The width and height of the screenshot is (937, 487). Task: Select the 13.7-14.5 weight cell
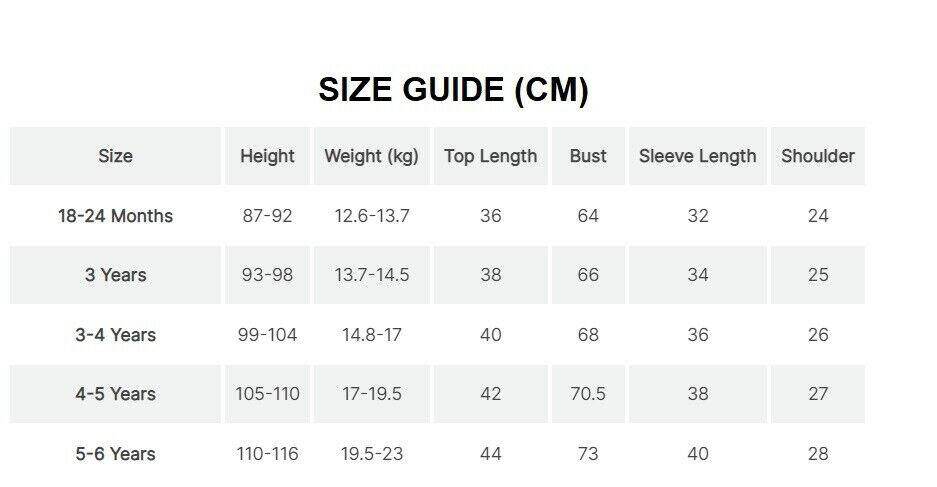coord(371,275)
